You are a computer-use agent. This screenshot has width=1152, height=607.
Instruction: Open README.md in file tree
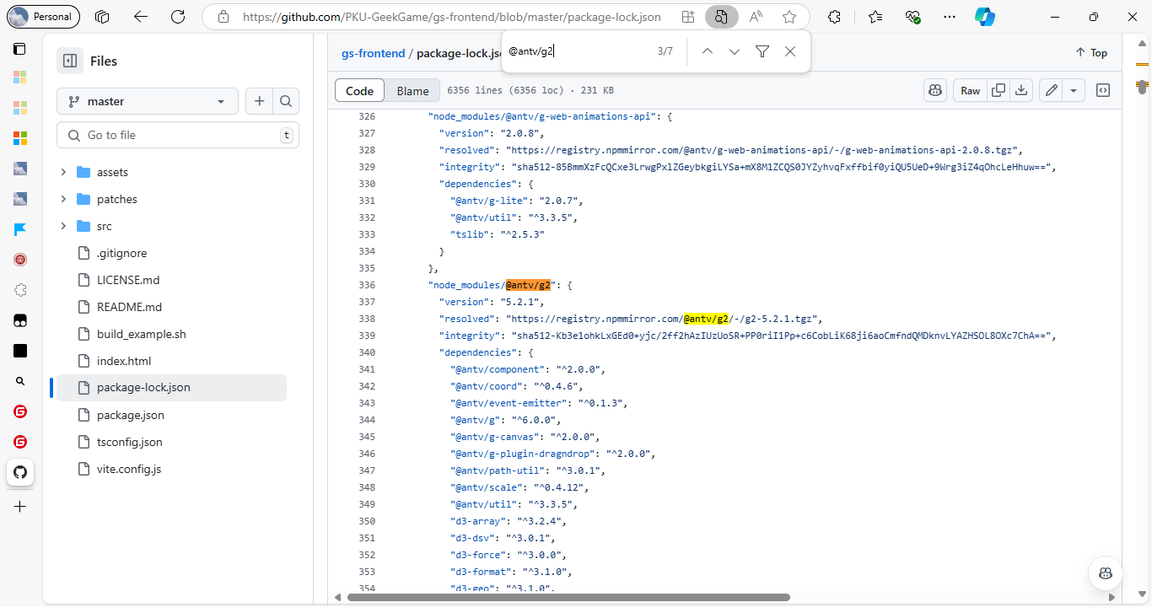pos(129,307)
